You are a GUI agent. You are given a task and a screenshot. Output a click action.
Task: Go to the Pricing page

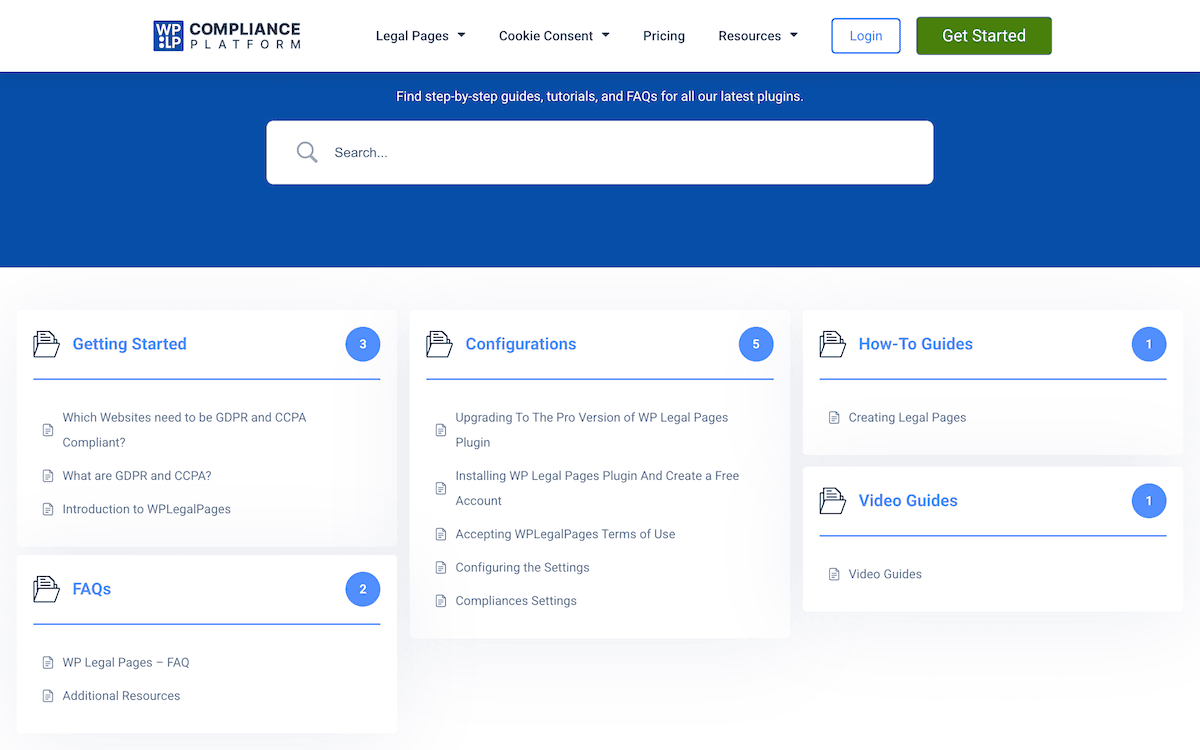click(664, 36)
